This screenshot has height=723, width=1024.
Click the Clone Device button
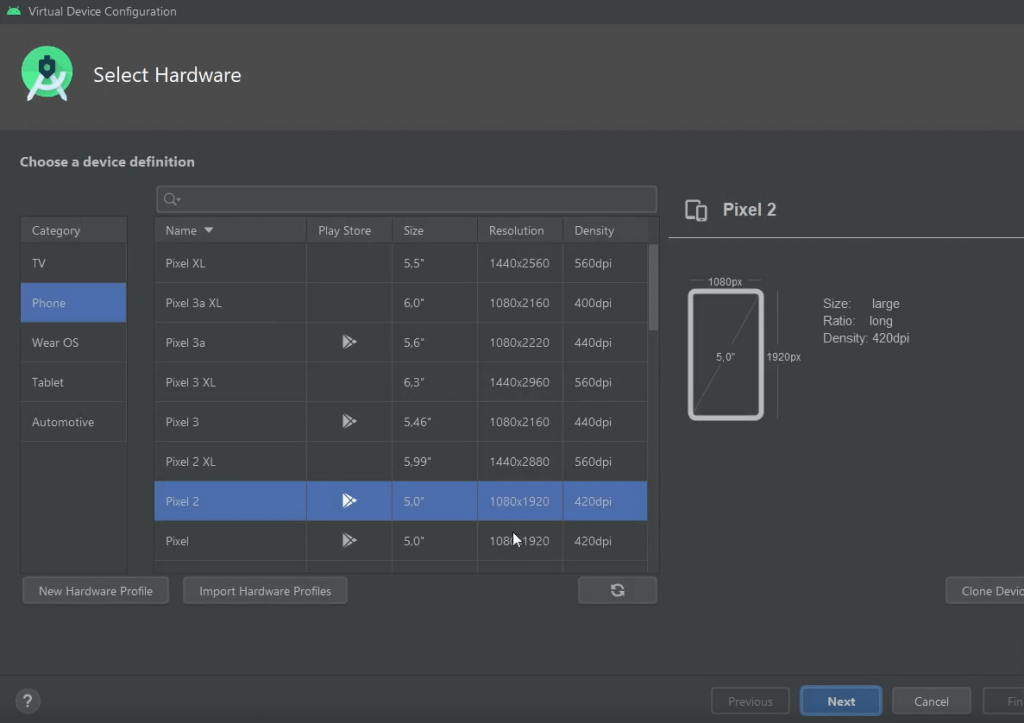(x=985, y=590)
